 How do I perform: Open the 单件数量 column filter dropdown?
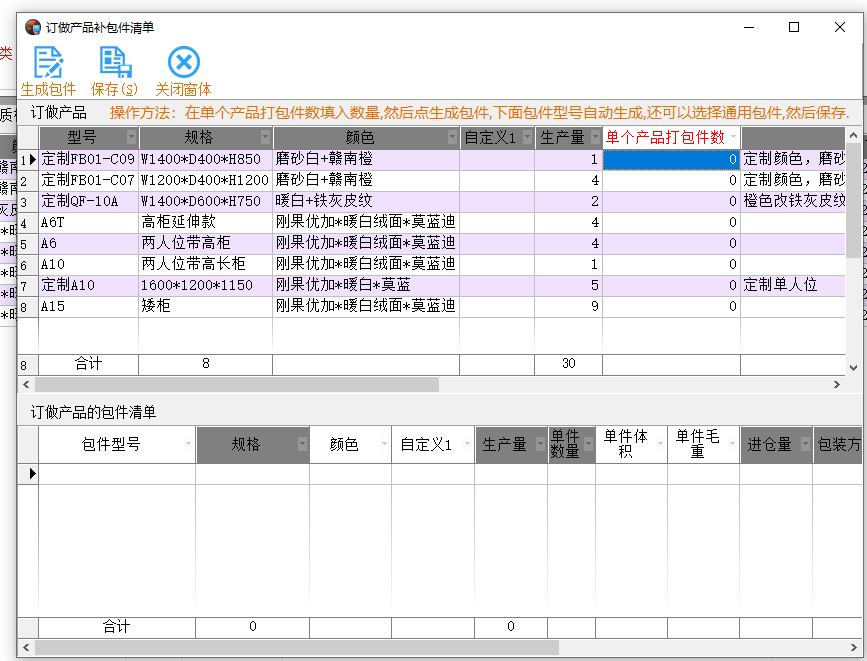589,444
